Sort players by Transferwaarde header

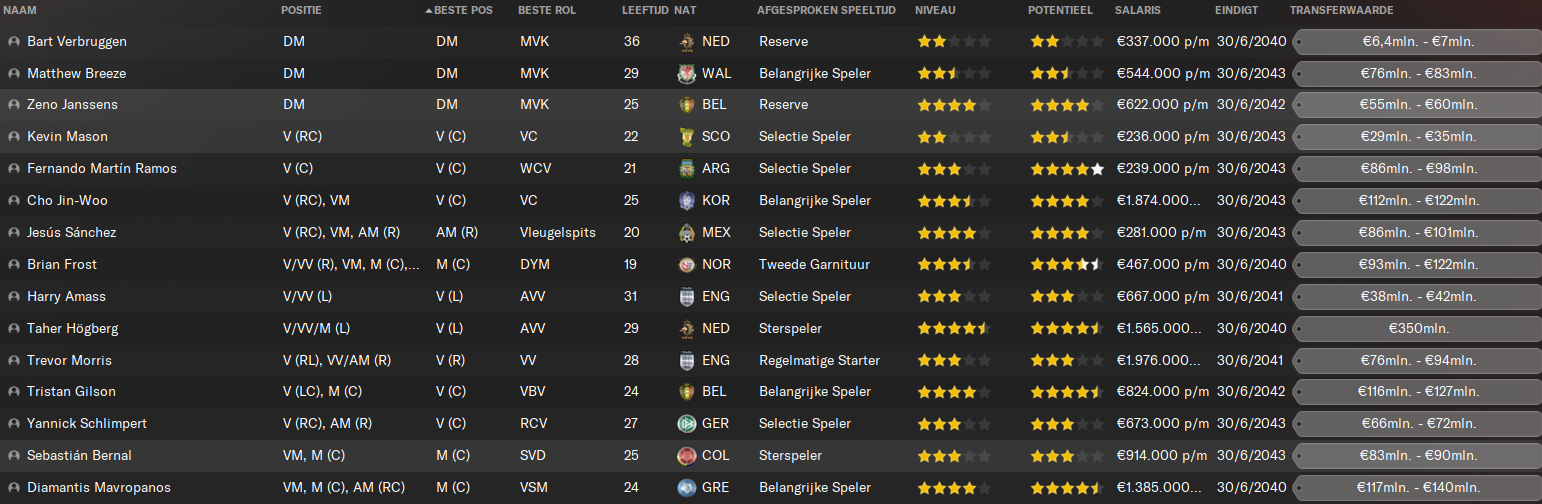1341,10
